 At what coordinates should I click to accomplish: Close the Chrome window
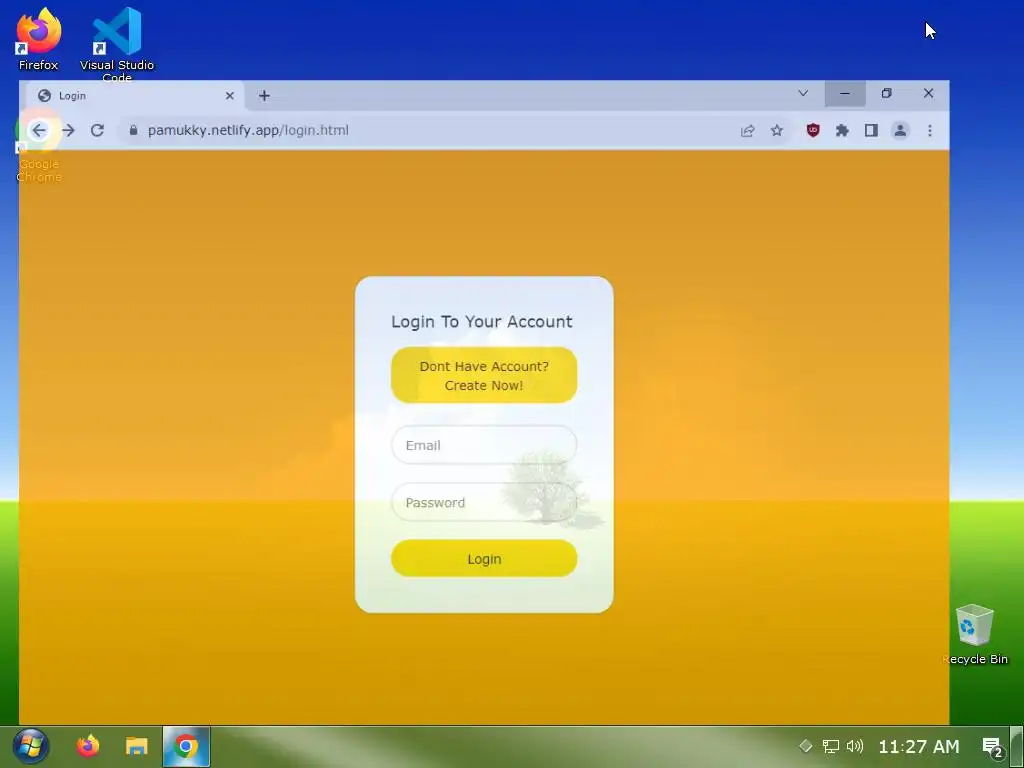928,93
